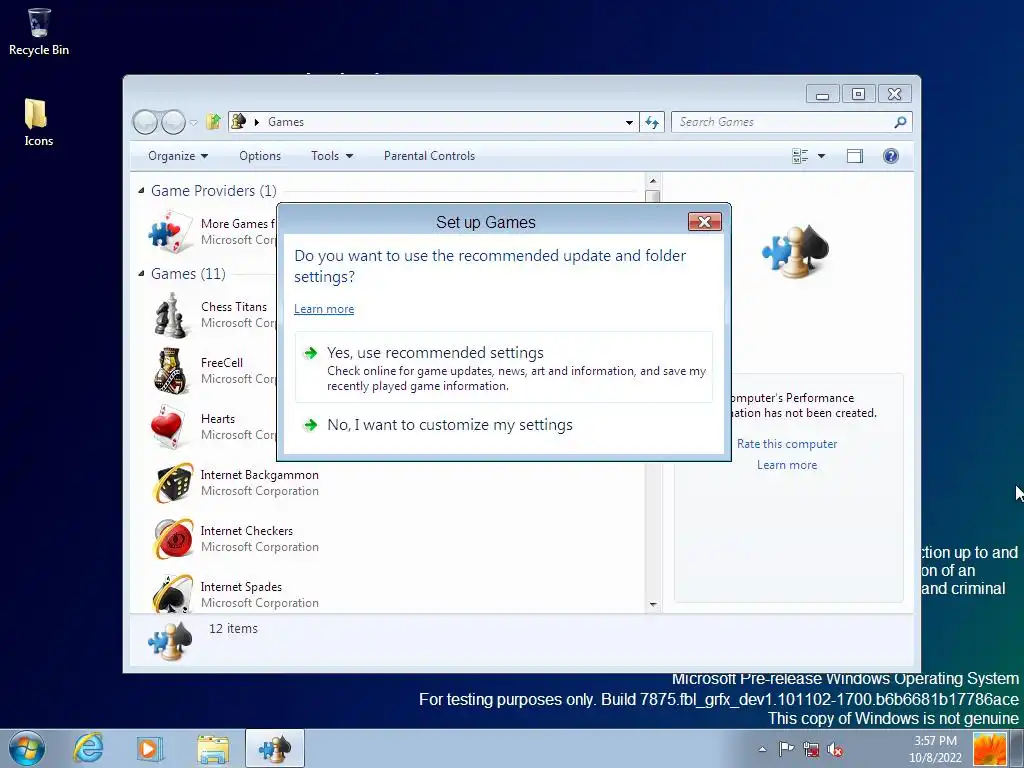
Task: Open the recent pages dropdown arrow
Action: click(193, 122)
